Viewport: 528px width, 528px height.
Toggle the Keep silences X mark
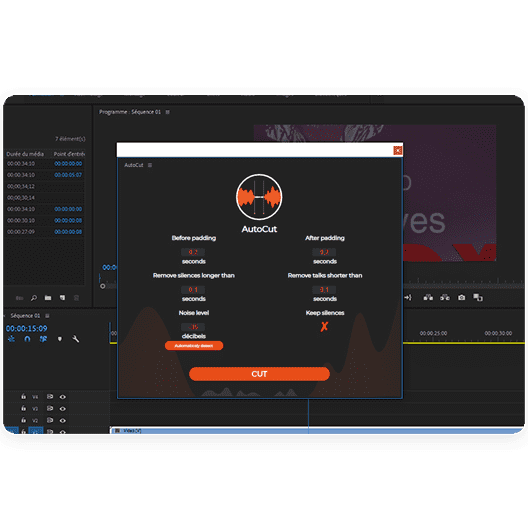point(324,326)
